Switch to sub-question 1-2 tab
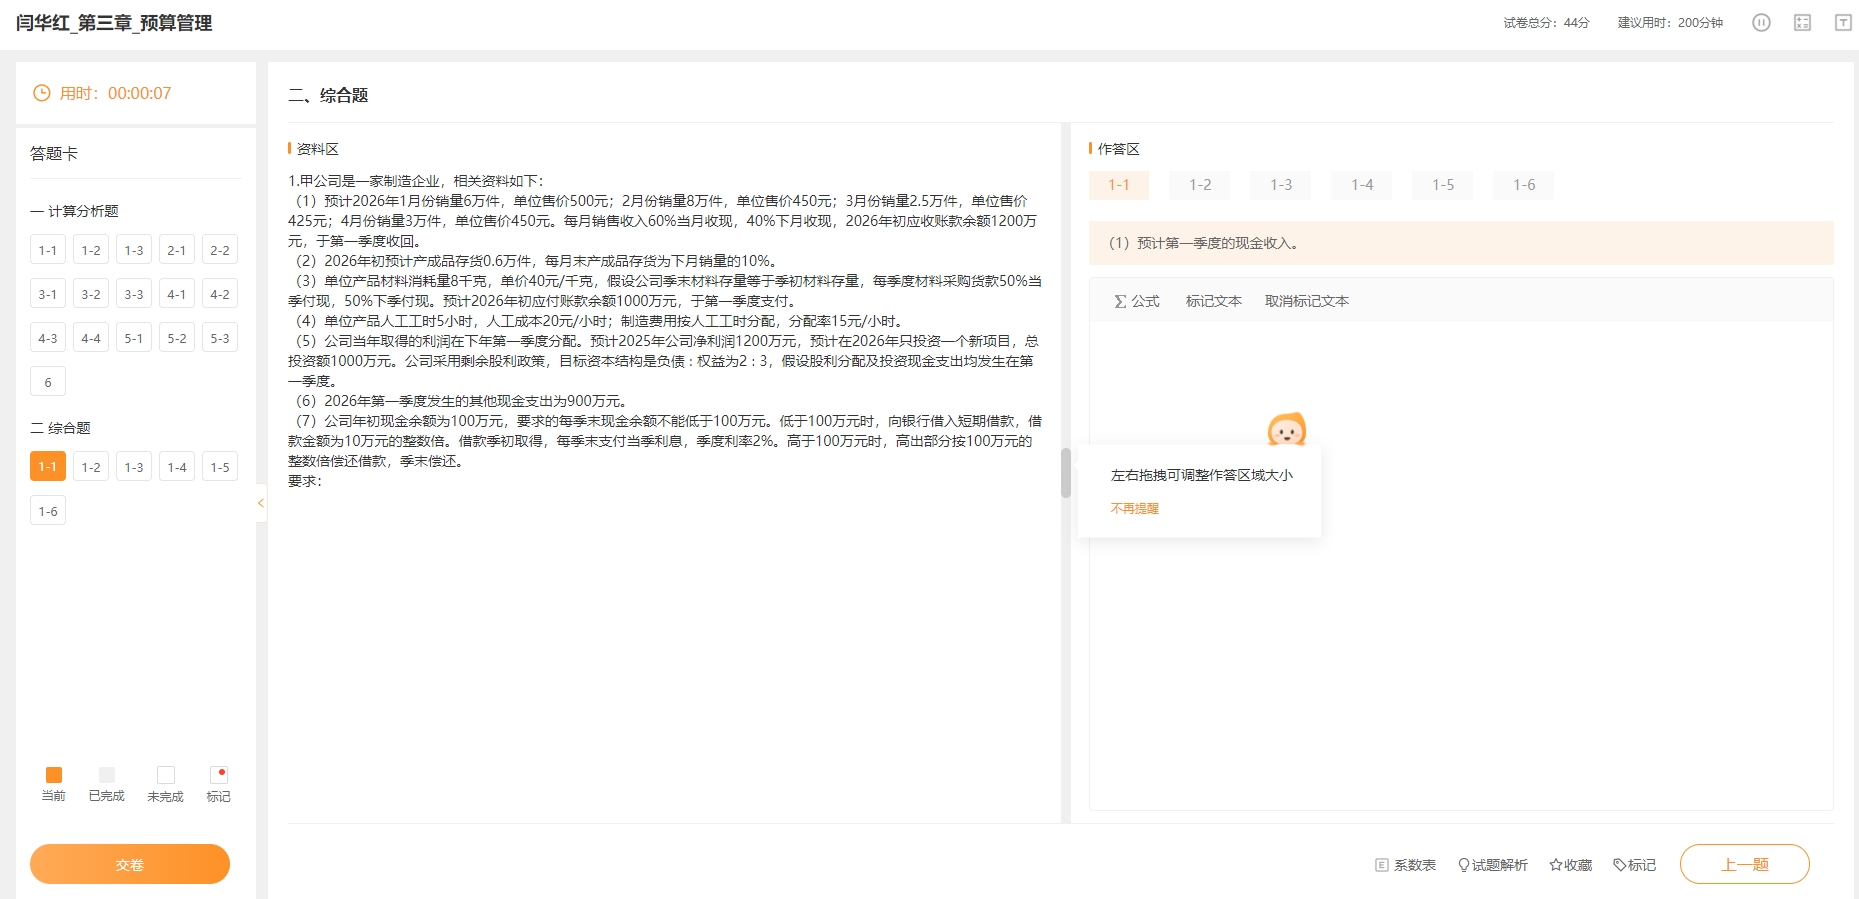Viewport: 1859px width, 899px height. point(1200,185)
